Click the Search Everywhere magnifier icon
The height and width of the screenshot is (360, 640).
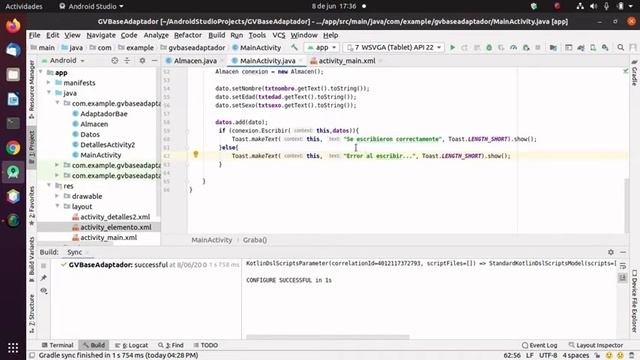(620, 48)
